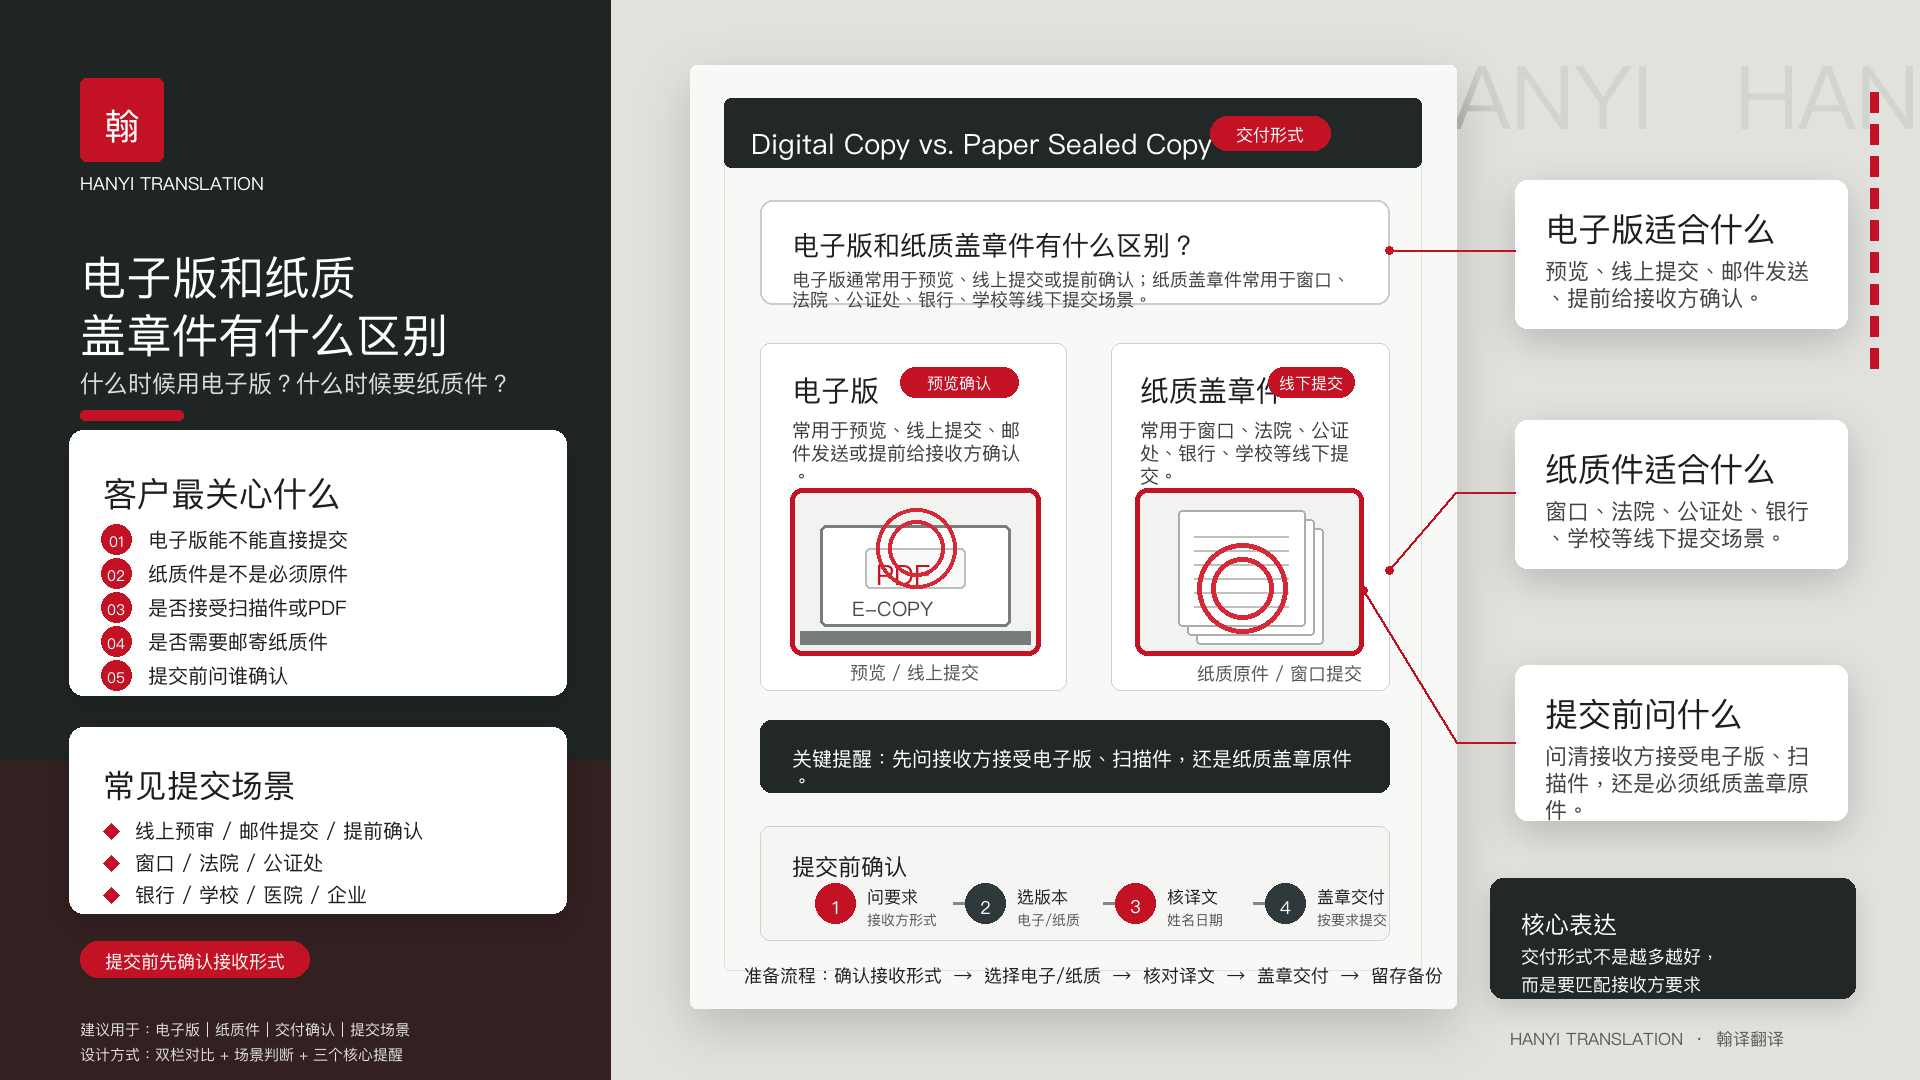Open the 提交前问什么 card
1920x1080 pixels.
[1681, 743]
